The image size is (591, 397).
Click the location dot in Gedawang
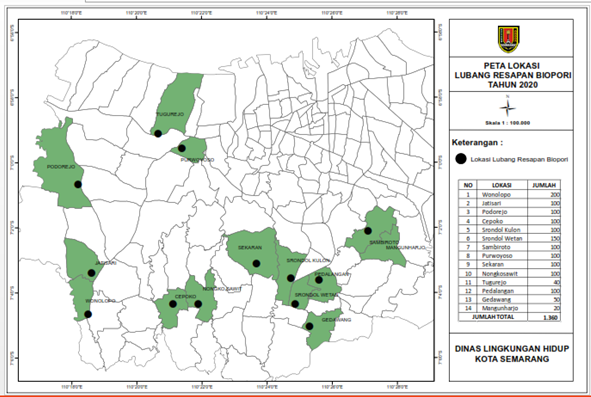pyautogui.click(x=309, y=326)
